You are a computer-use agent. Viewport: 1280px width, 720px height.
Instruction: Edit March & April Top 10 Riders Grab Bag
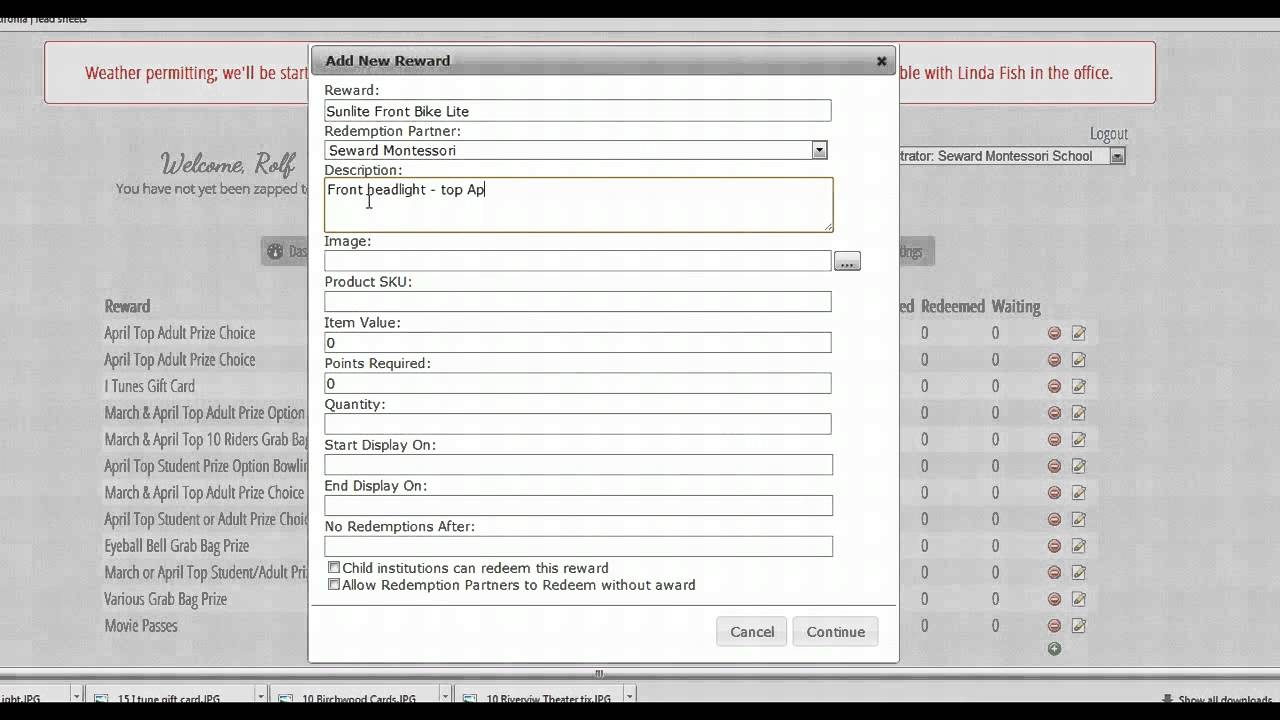[1079, 439]
